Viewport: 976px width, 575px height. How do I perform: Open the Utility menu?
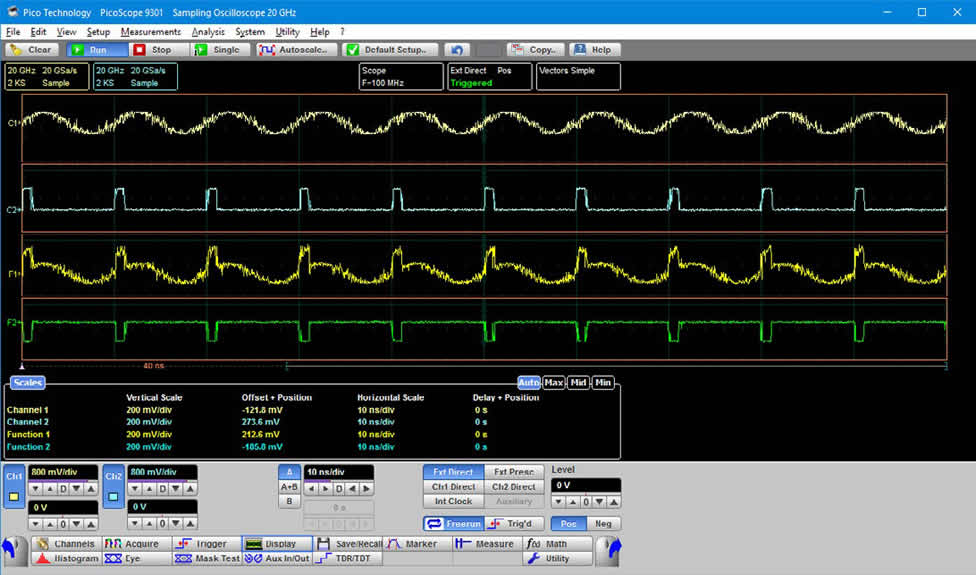coord(288,32)
